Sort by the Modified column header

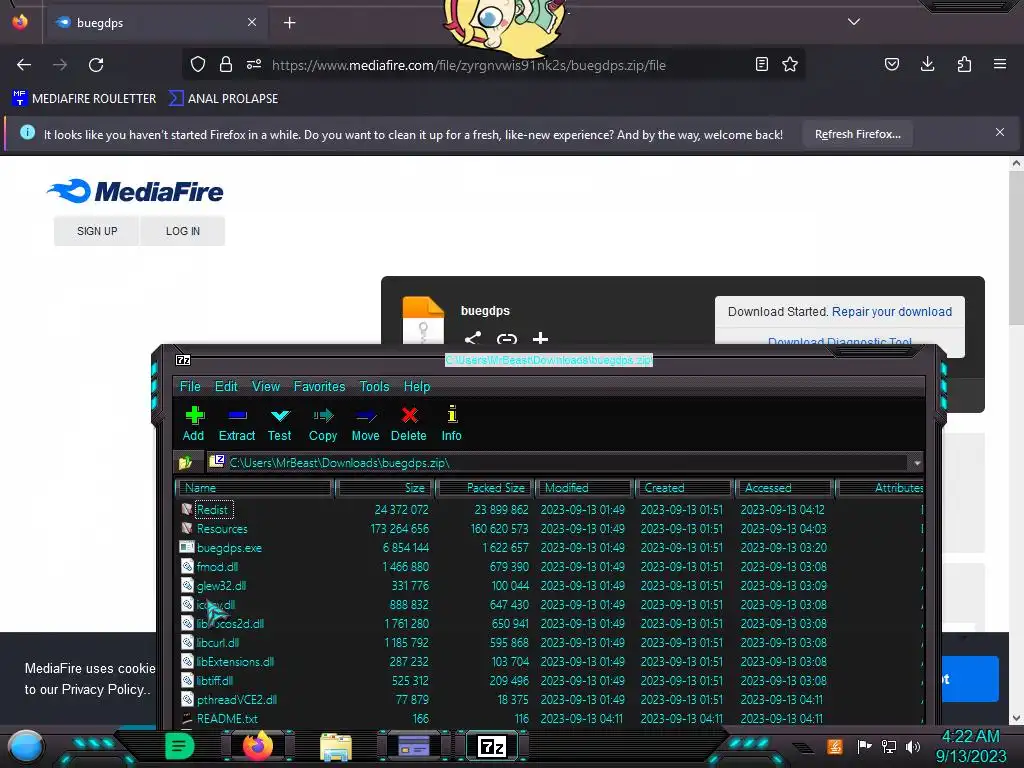[584, 488]
